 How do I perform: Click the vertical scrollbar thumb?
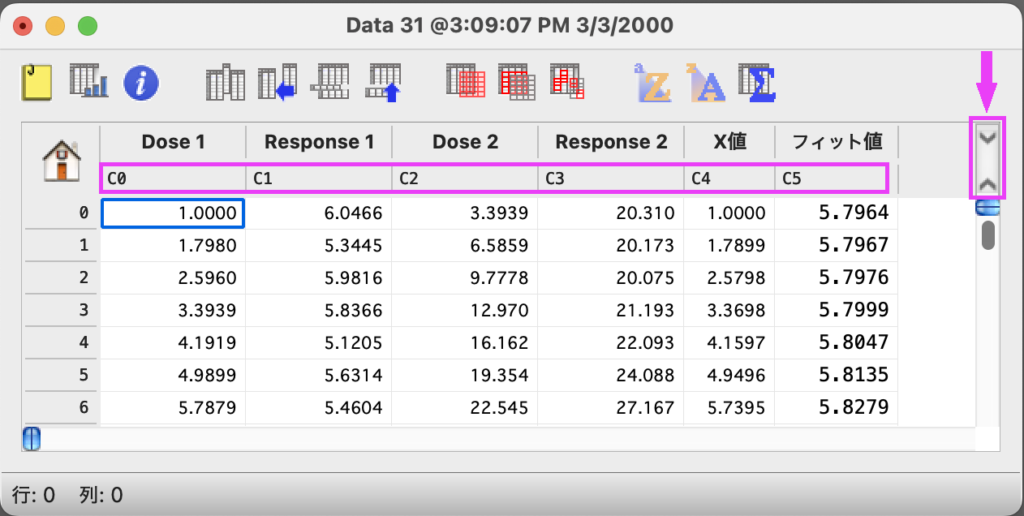[988, 235]
